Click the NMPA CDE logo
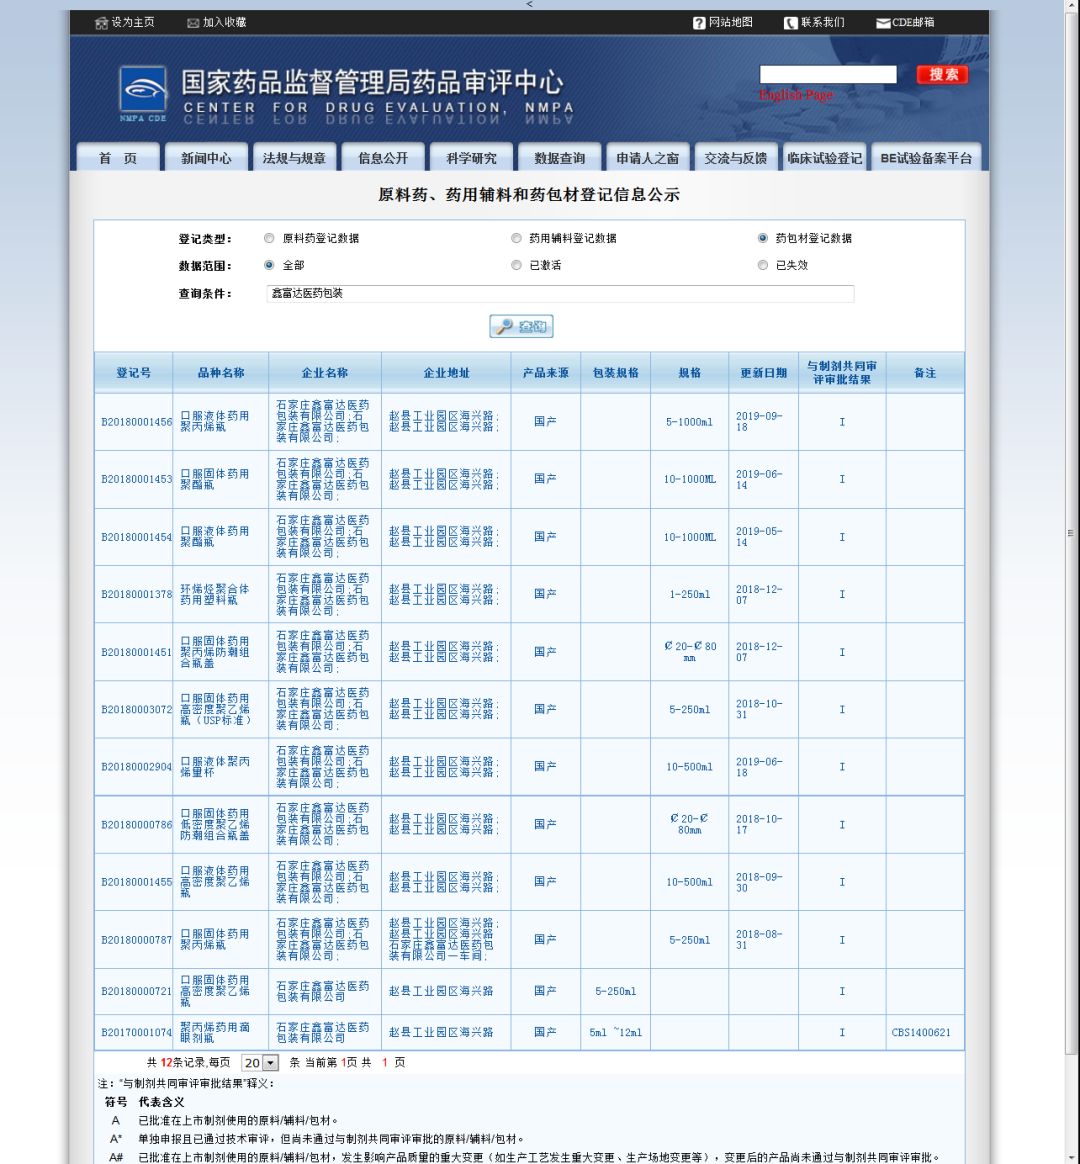This screenshot has height=1164, width=1080. [143, 94]
